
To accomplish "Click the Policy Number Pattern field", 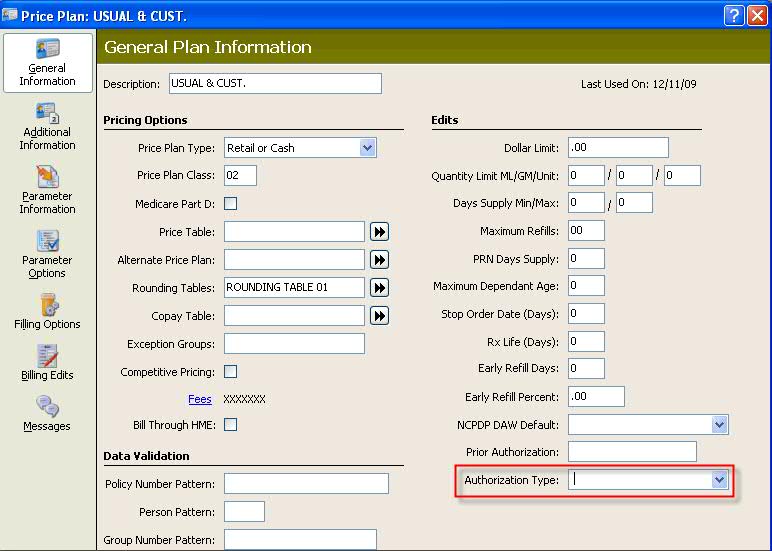I will tap(306, 484).
